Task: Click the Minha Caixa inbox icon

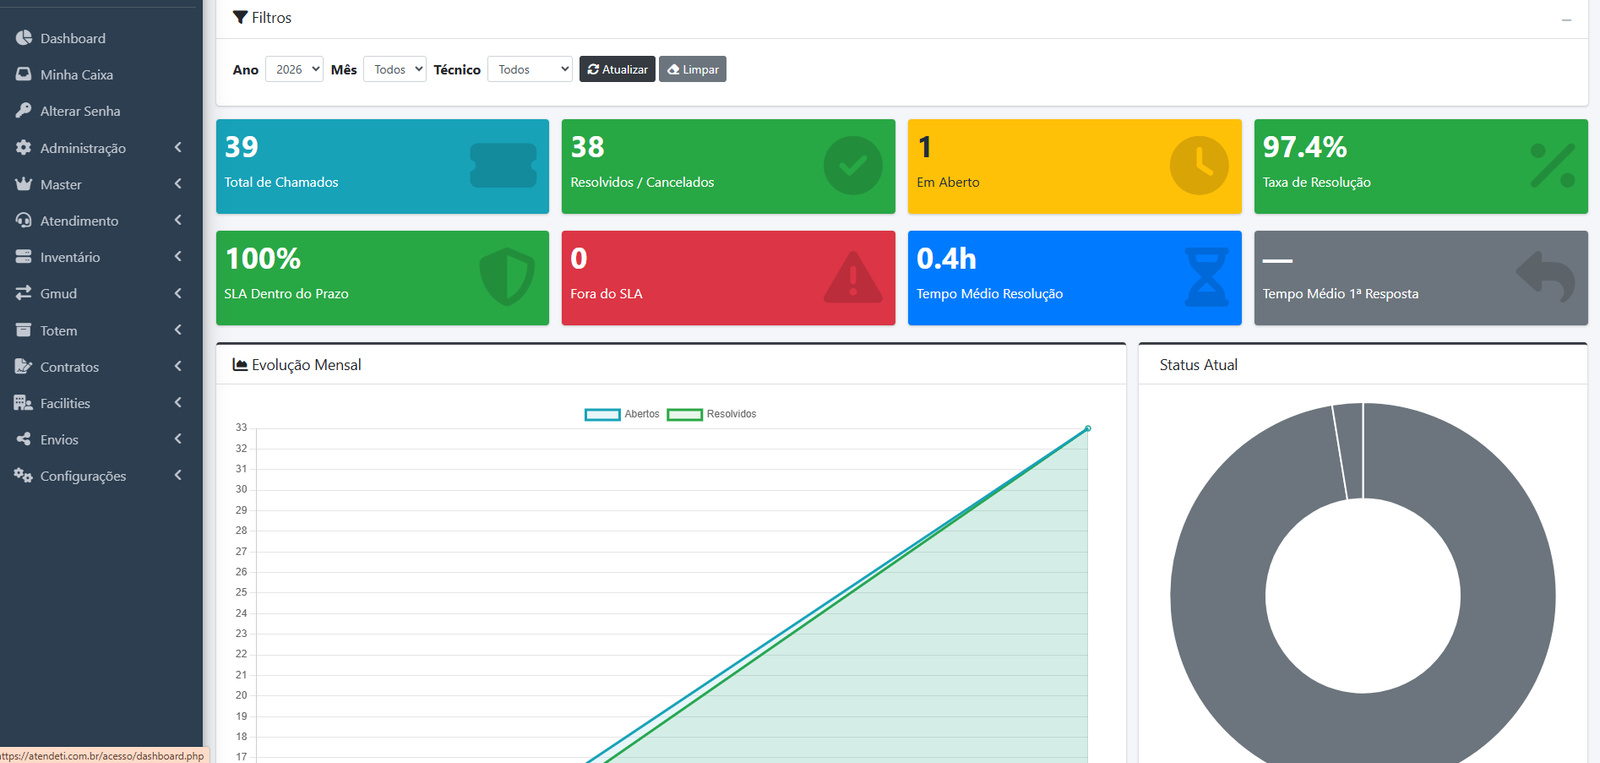Action: click(24, 74)
